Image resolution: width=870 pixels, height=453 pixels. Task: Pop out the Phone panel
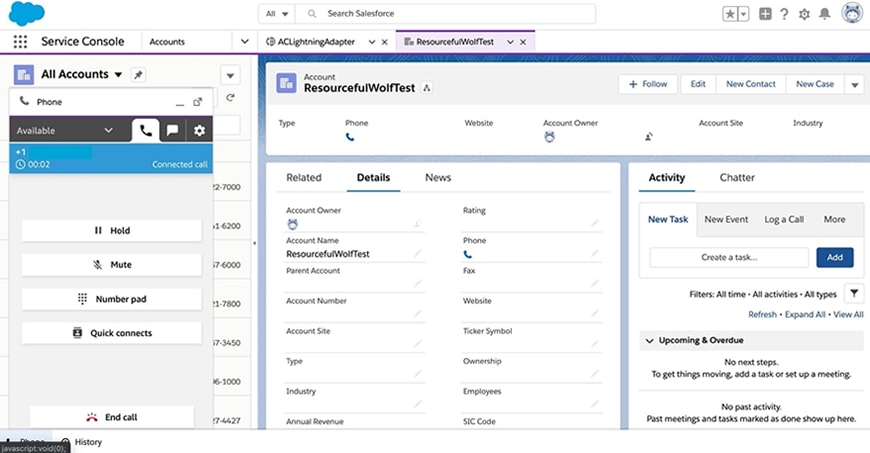tap(198, 102)
